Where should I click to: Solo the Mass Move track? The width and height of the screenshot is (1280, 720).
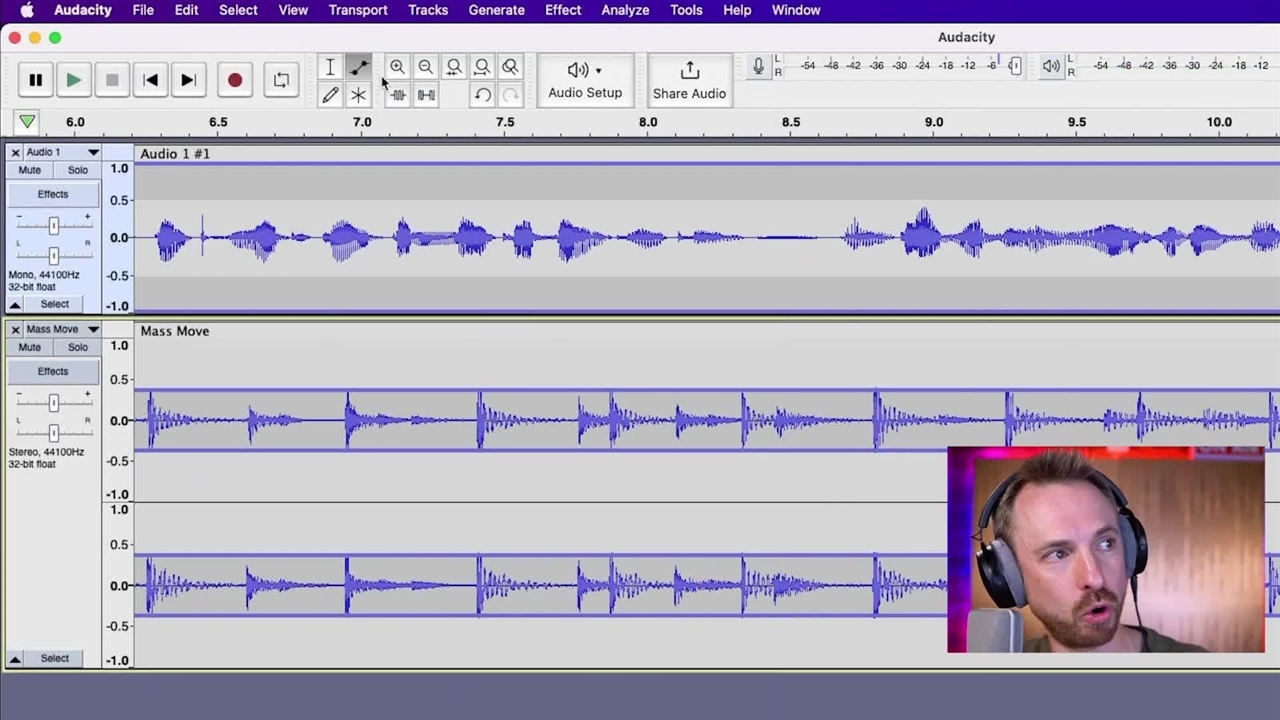click(x=77, y=347)
